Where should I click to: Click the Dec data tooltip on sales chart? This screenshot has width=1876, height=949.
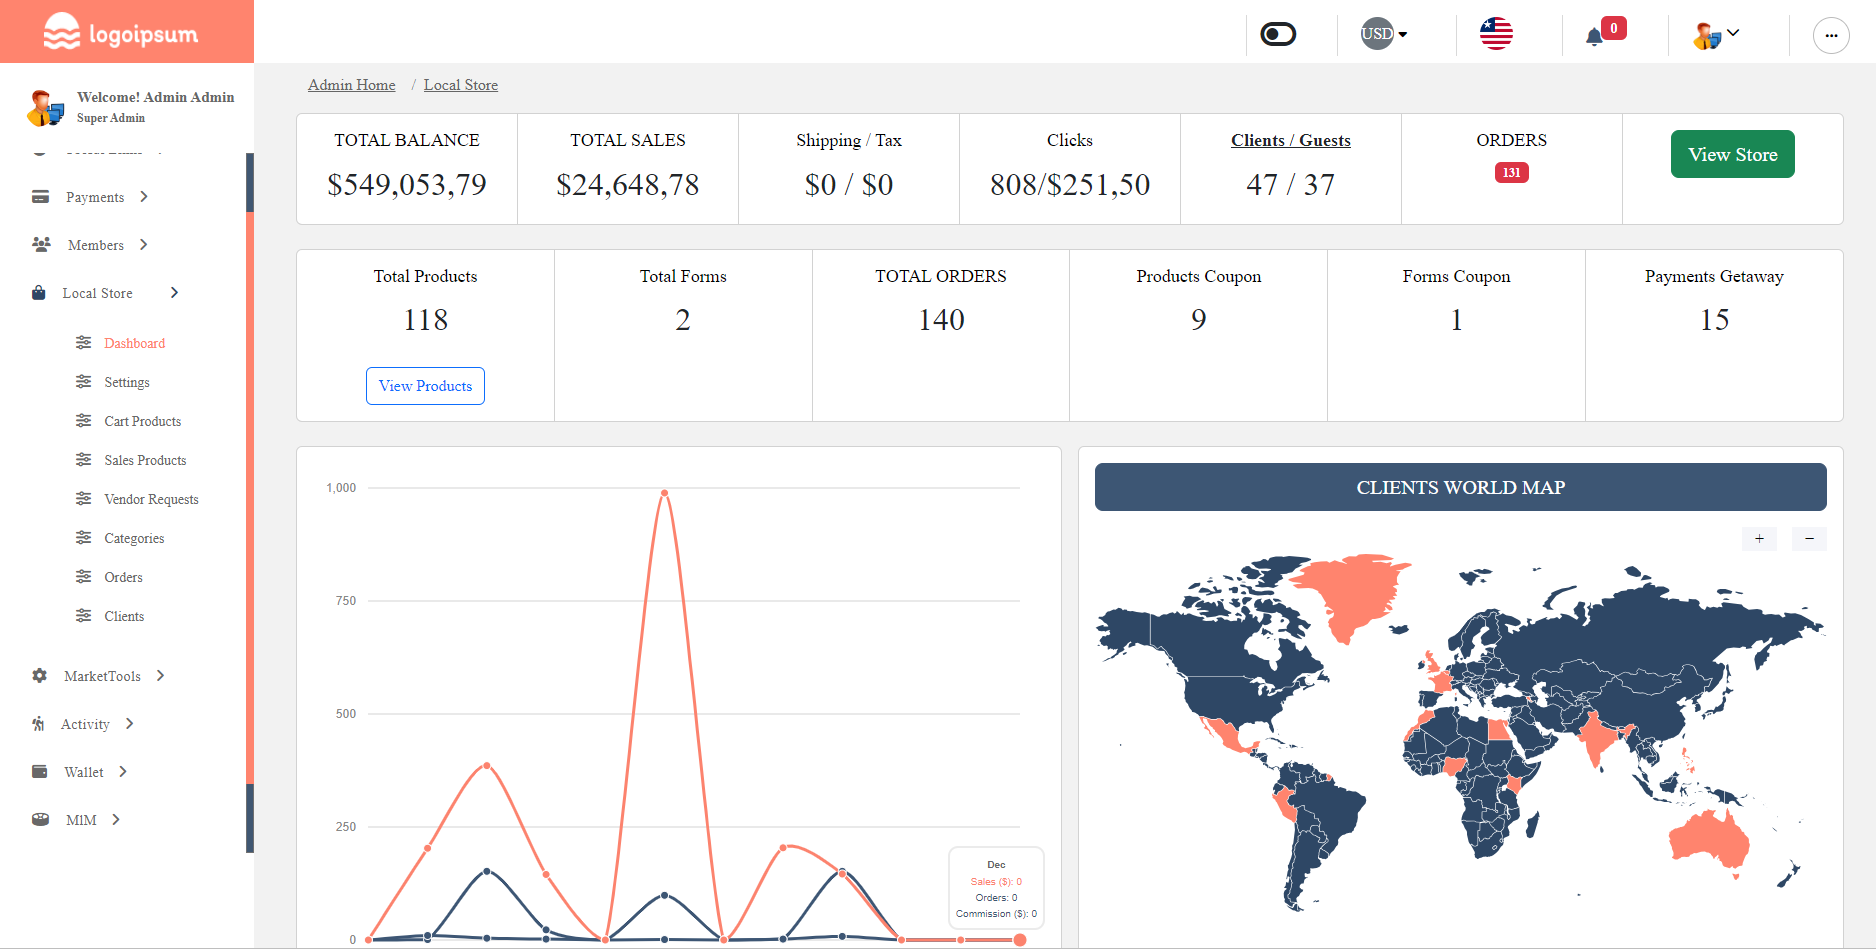pos(995,888)
